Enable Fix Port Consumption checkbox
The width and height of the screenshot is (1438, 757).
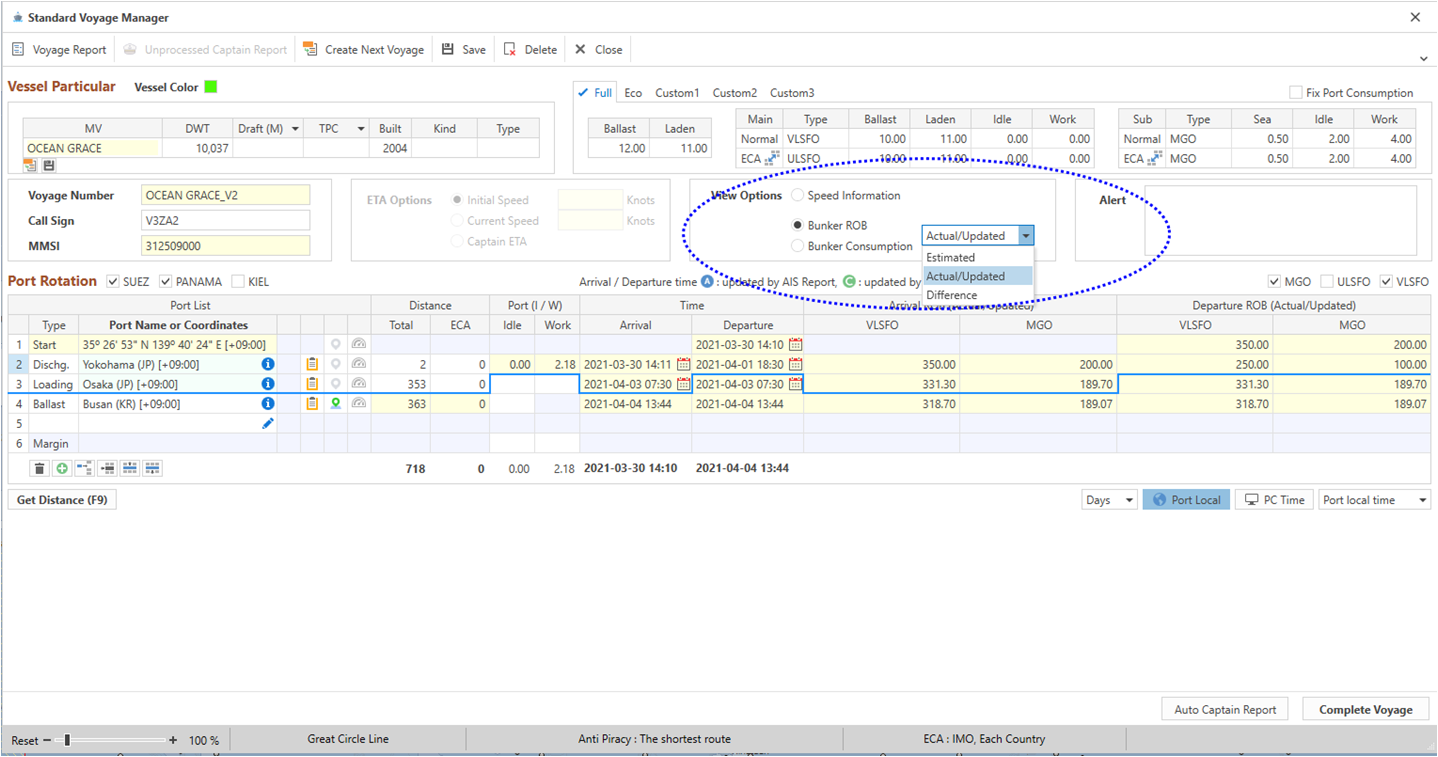click(1296, 92)
